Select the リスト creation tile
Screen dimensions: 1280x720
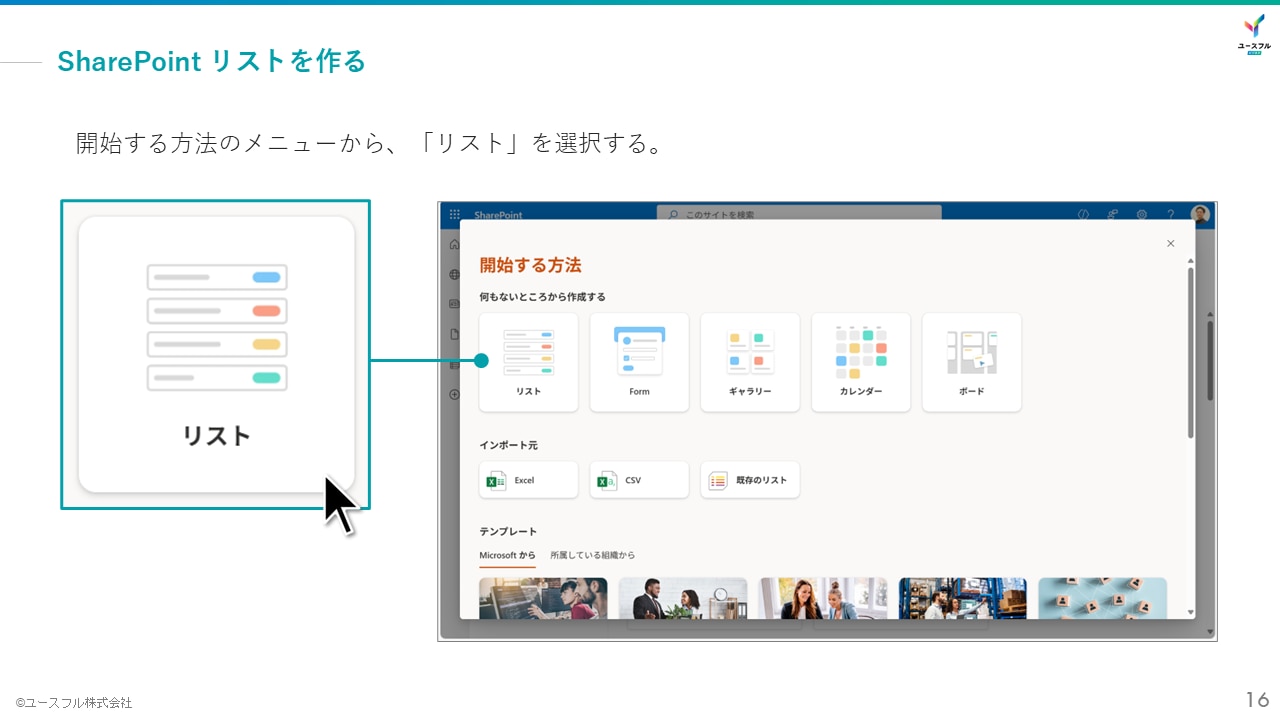pyautogui.click(x=528, y=362)
